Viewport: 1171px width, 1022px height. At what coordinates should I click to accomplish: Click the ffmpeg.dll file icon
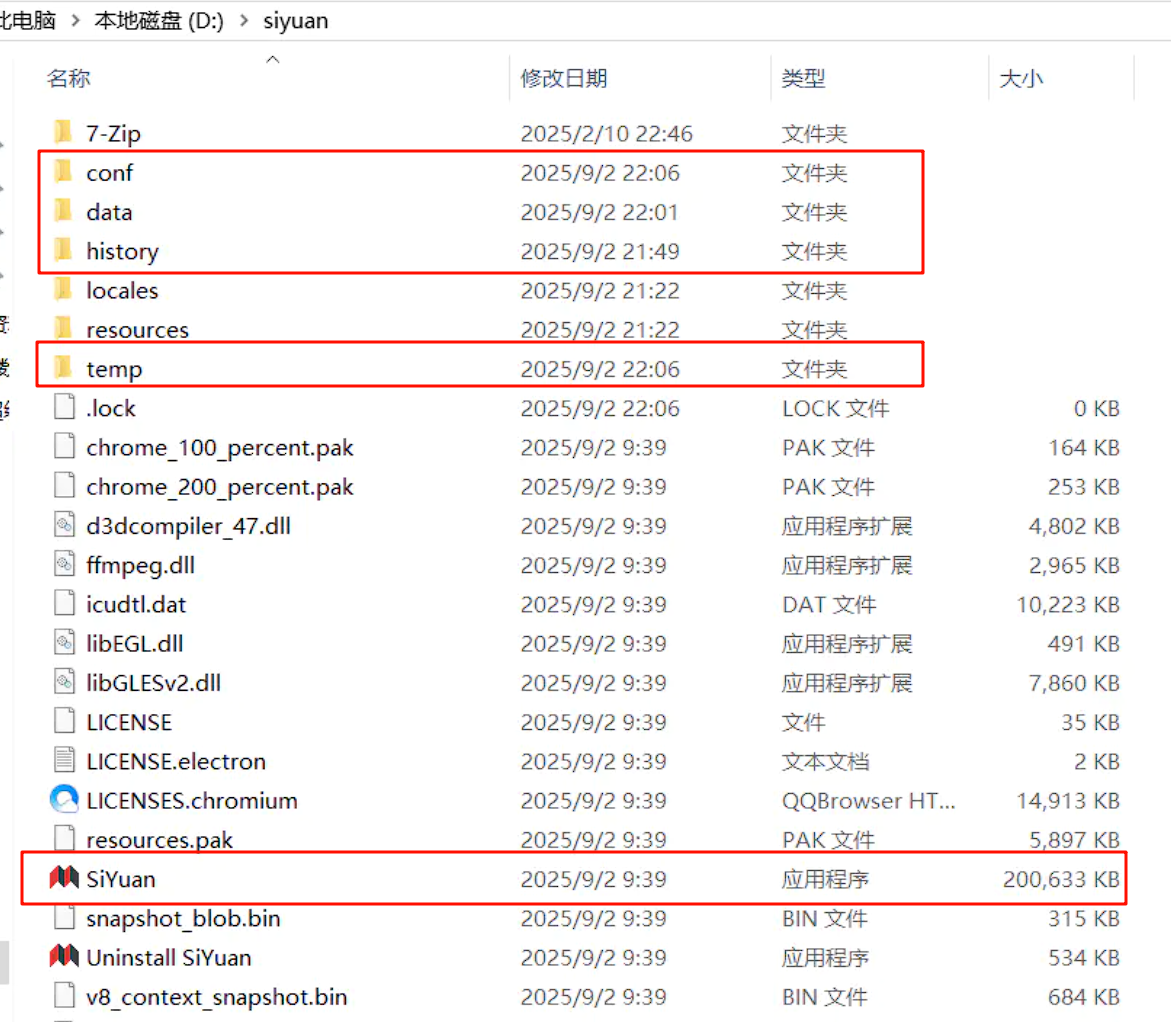click(64, 564)
